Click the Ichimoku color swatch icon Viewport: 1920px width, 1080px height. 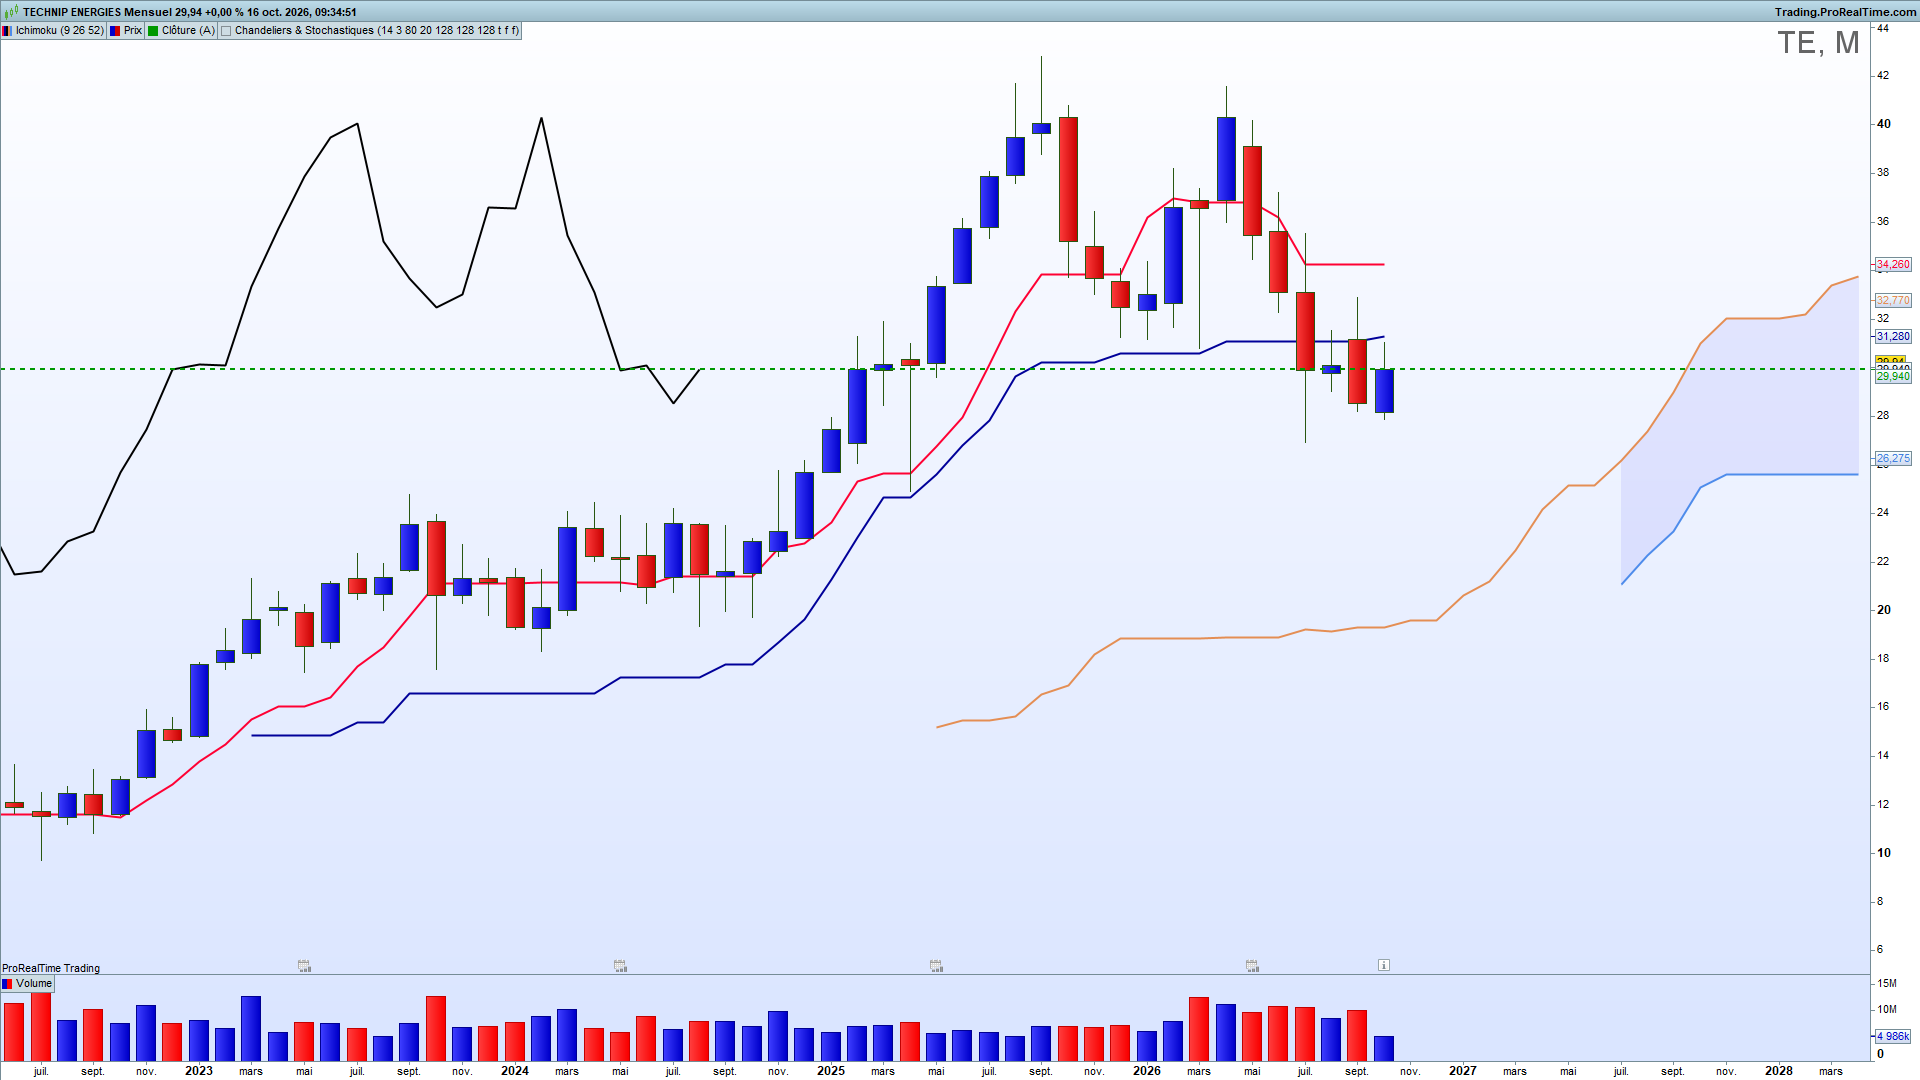(8, 31)
